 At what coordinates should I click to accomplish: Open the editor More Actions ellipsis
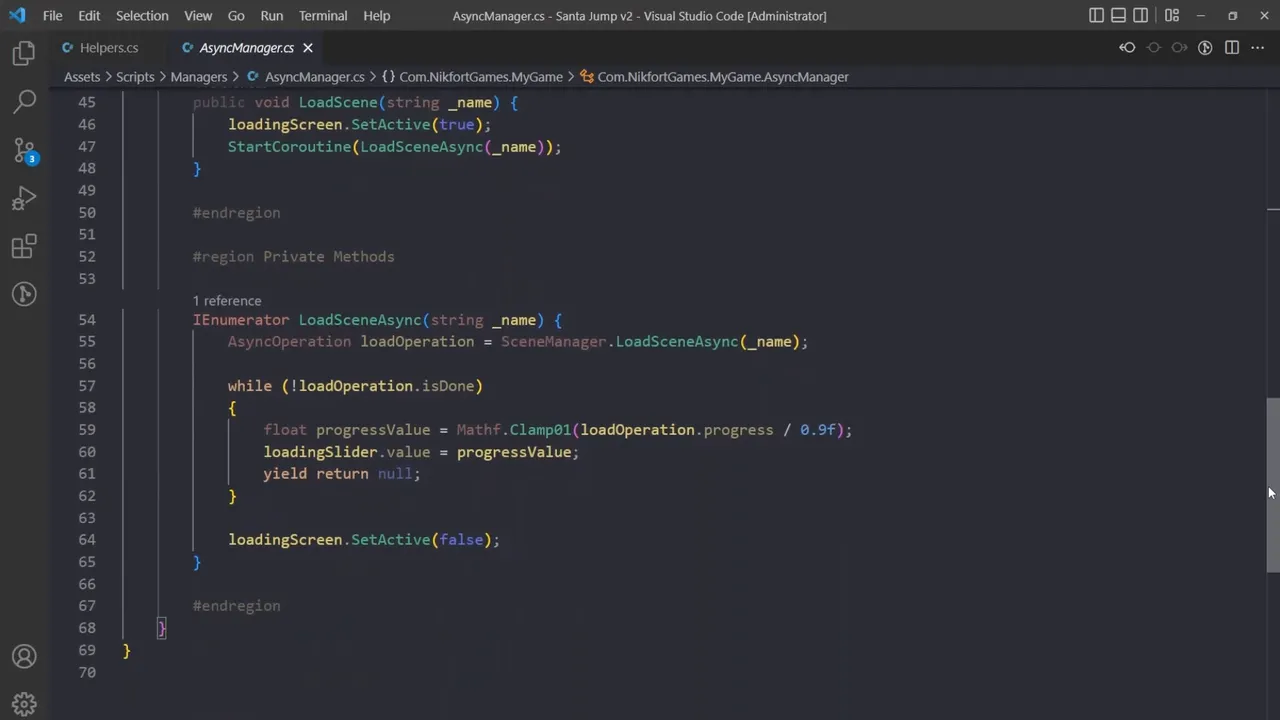pos(1258,48)
